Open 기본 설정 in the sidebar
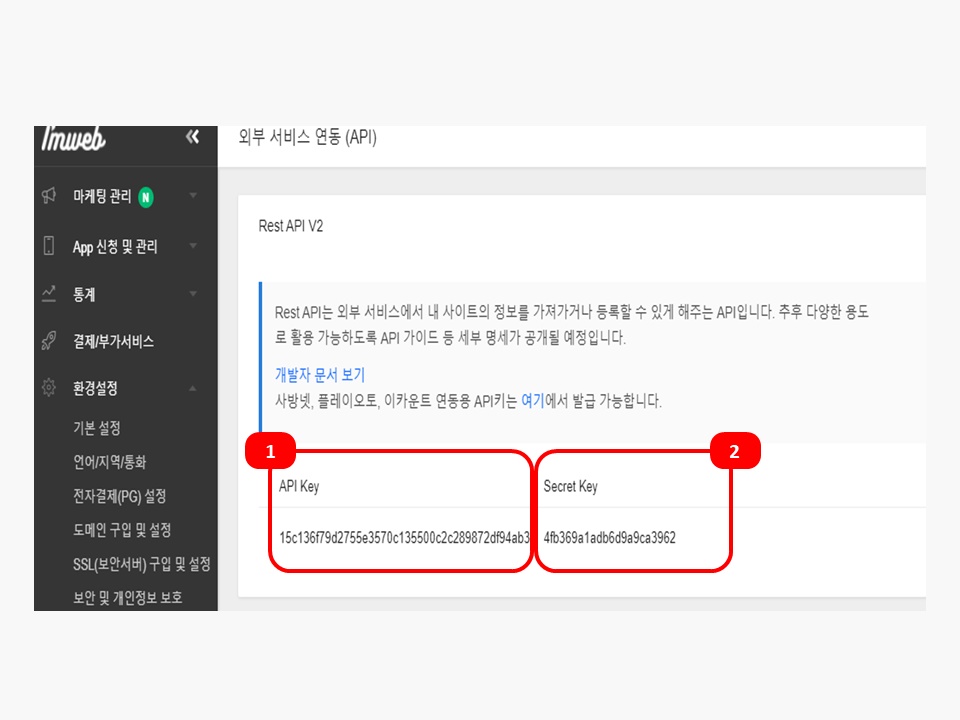Viewport: 960px width, 720px height. click(97, 428)
